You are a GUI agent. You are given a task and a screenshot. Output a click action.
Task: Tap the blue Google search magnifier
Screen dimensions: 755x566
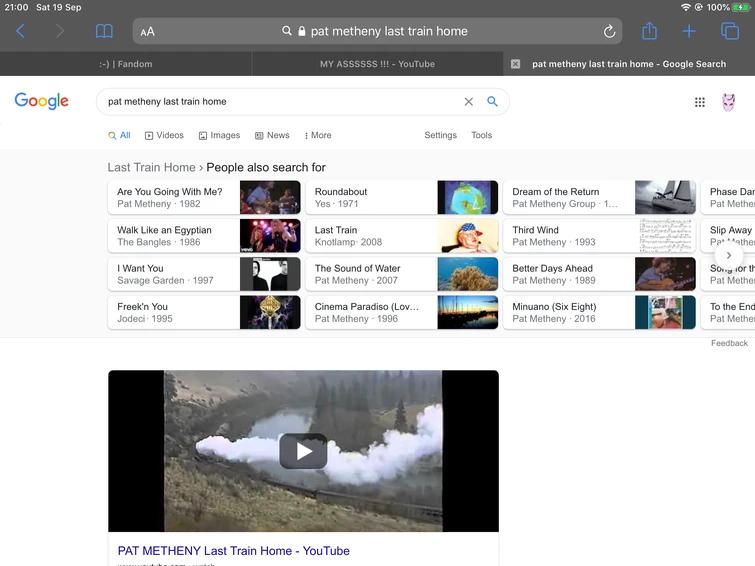(492, 102)
